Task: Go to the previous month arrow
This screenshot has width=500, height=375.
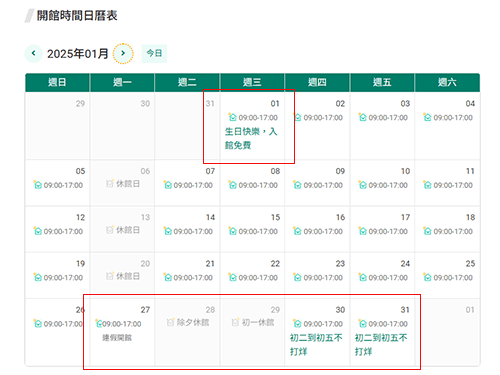Action: 34,53
